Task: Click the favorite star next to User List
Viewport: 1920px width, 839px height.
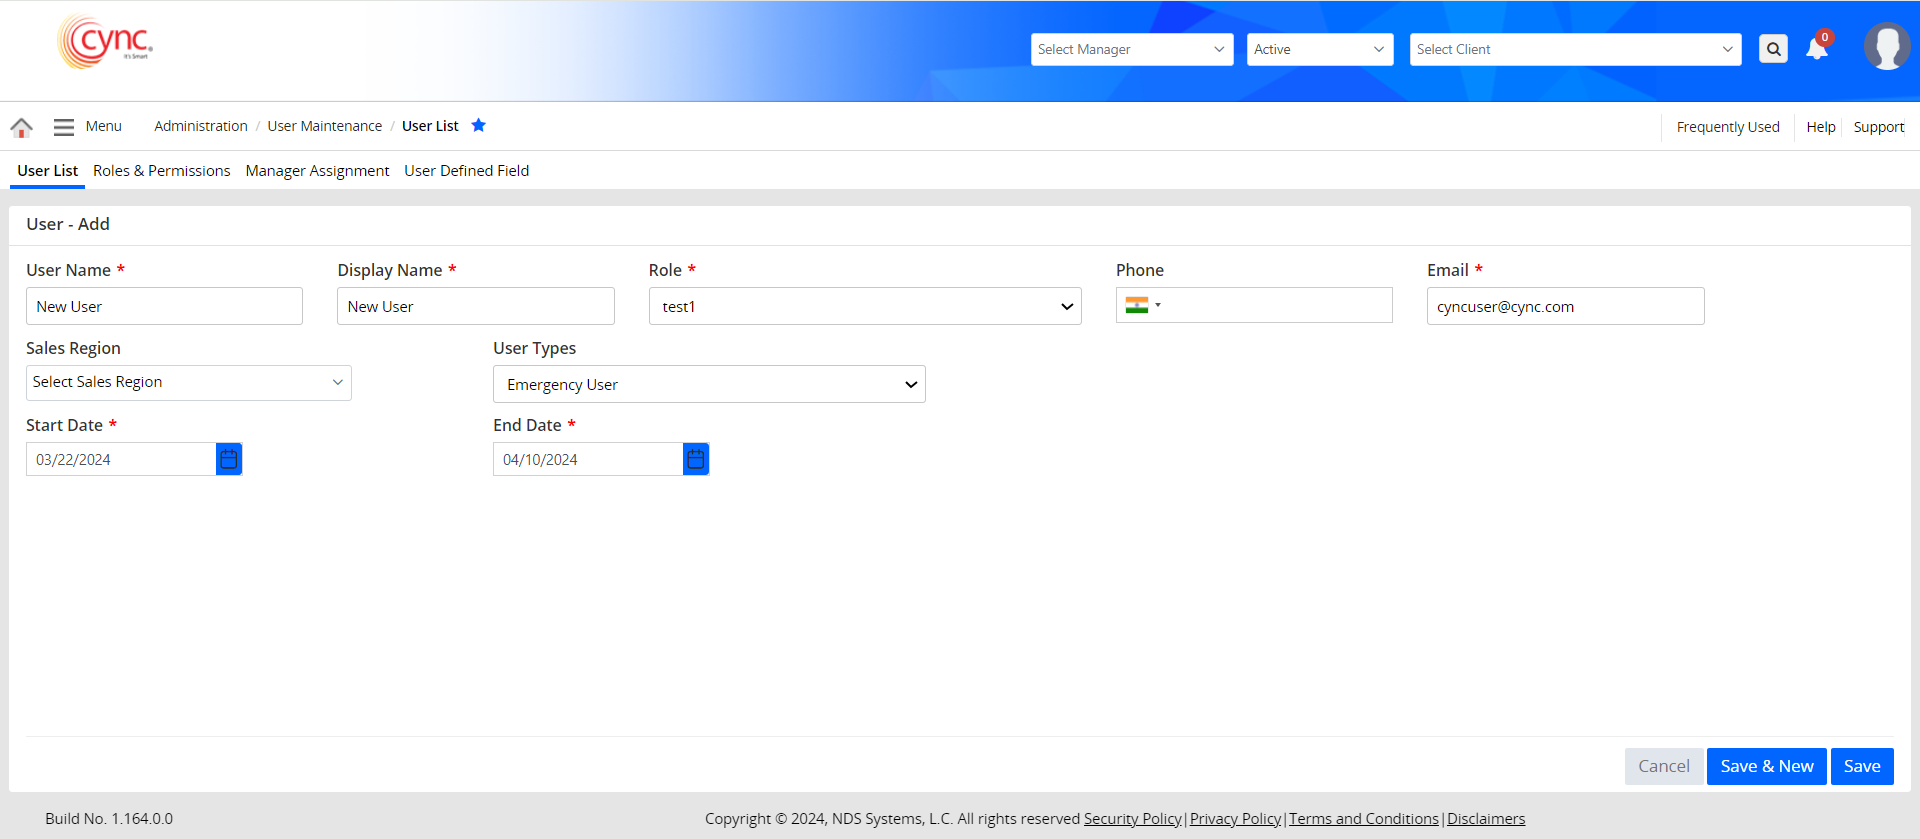Action: pos(478,125)
